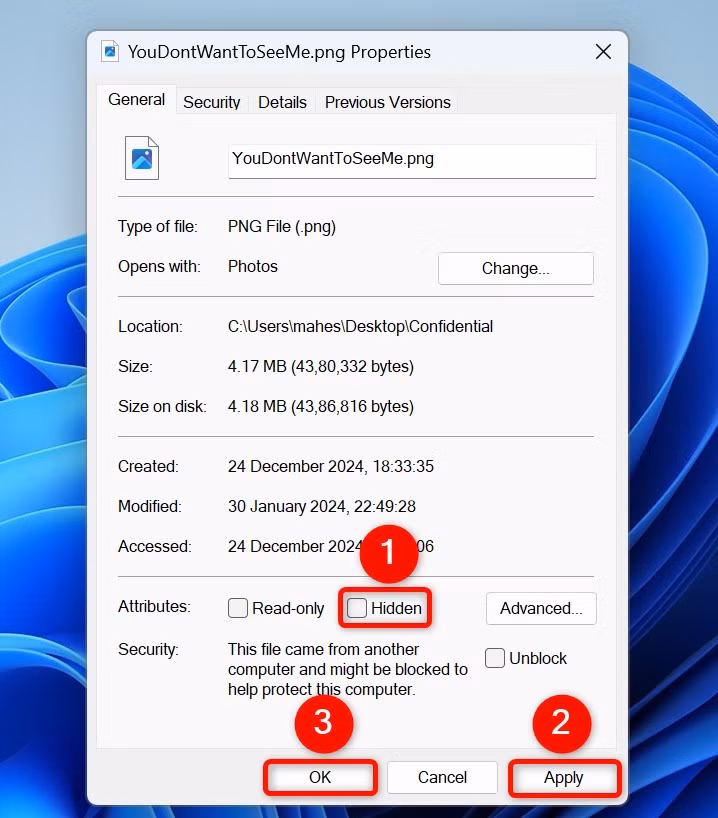The image size is (718, 818).
Task: Click the file name text field
Action: [412, 161]
